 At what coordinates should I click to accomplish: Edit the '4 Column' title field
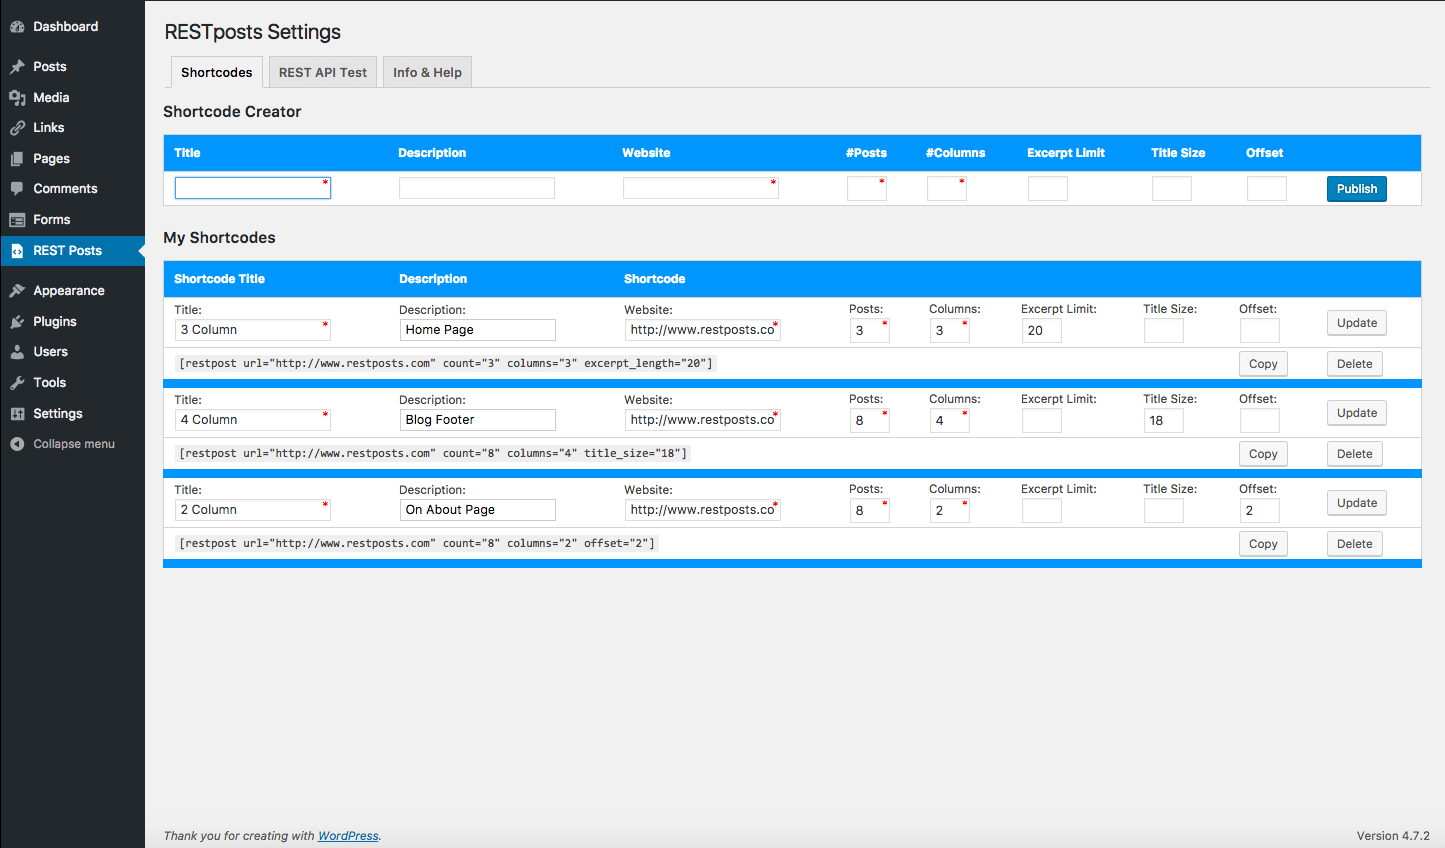252,420
